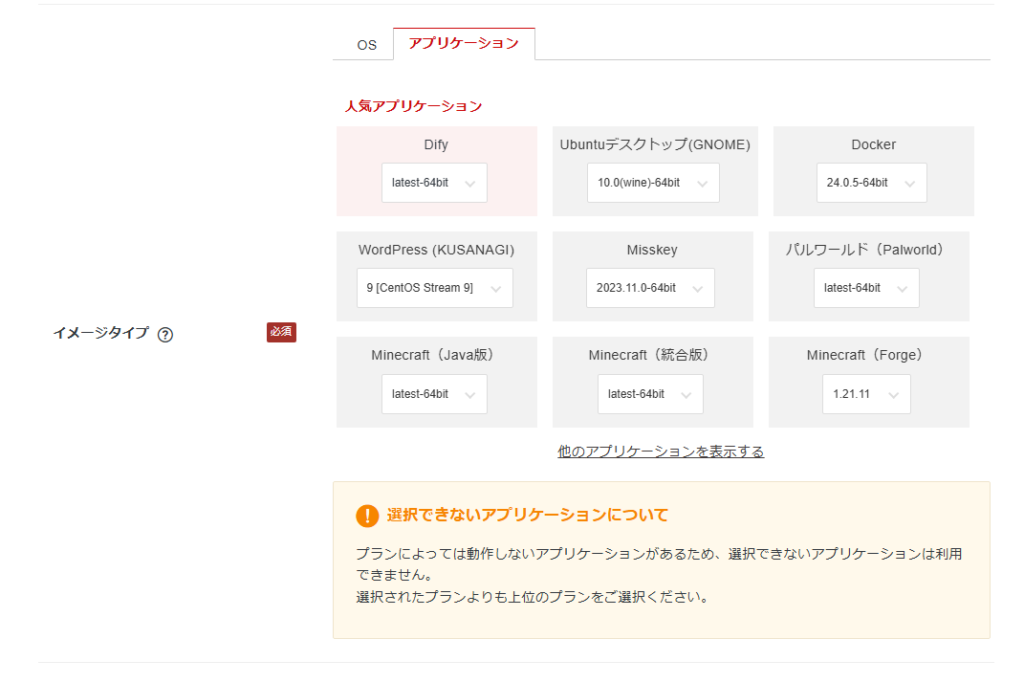This screenshot has height=683, width=1024.
Task: Pick the Misskey application card title
Action: [x=652, y=250]
